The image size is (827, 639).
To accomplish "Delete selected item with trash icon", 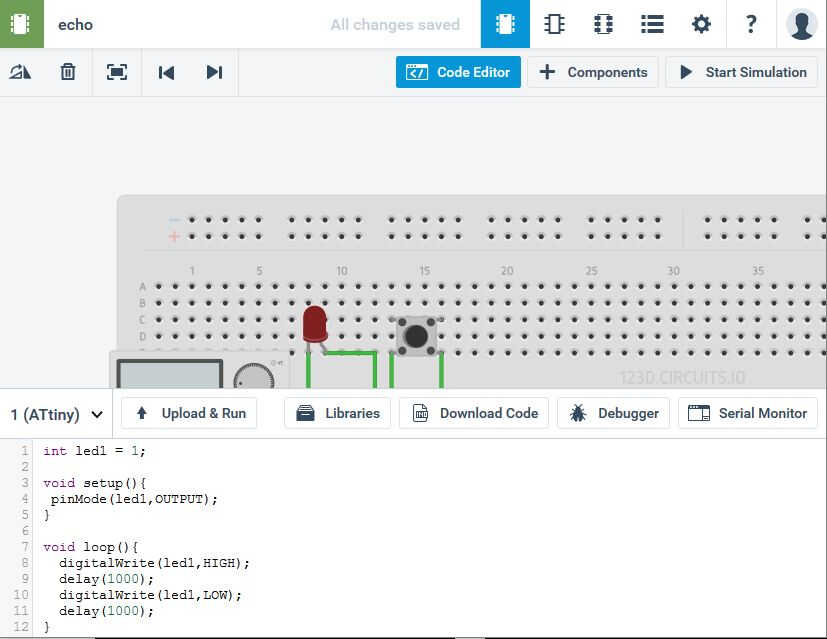I will [x=68, y=72].
